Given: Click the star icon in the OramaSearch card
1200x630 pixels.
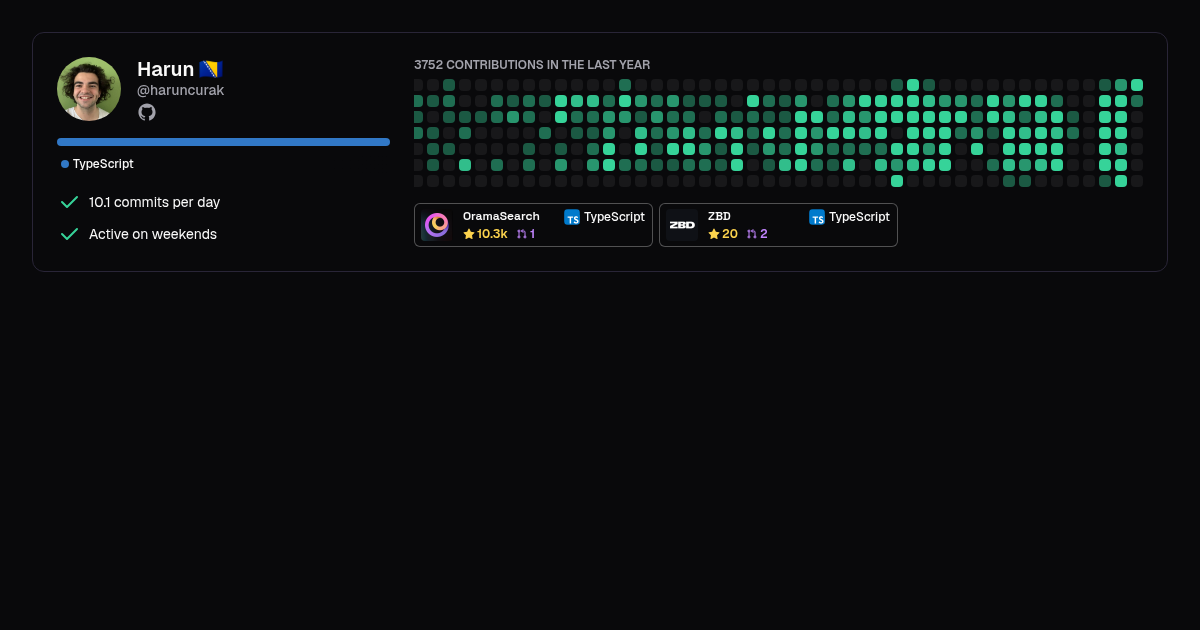Looking at the screenshot, I should pos(469,234).
